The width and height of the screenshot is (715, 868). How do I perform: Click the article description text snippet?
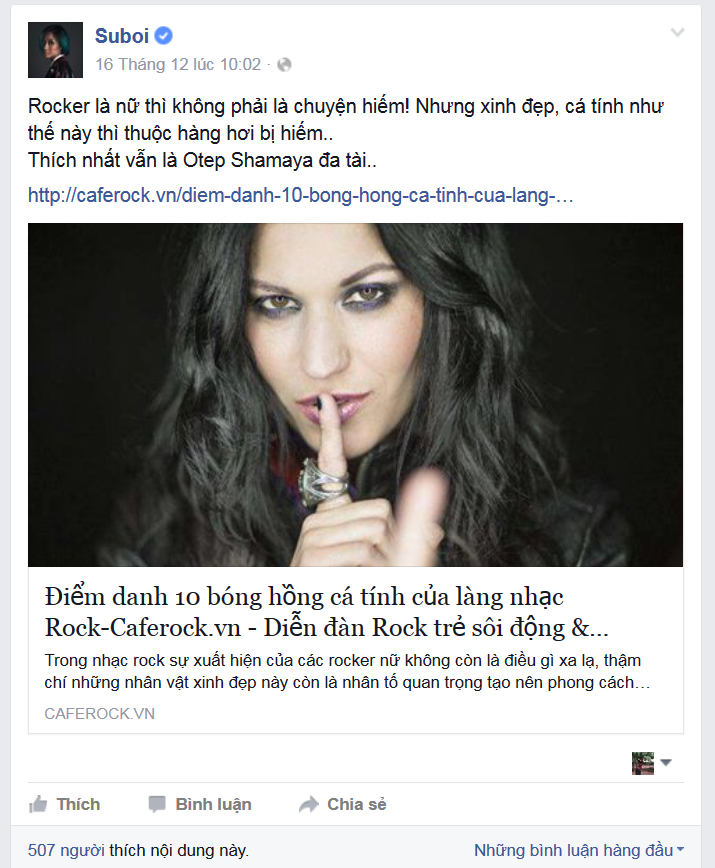click(347, 671)
